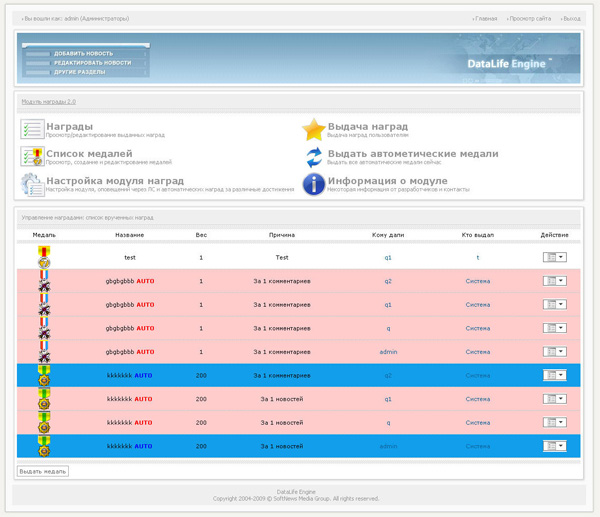Click user link admin in the fifth row
600x517 pixels.
pyautogui.click(x=388, y=352)
